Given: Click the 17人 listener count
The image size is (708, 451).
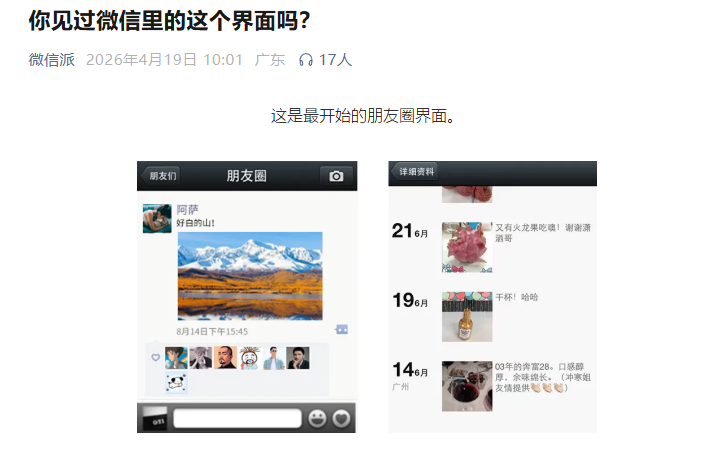Looking at the screenshot, I should [x=335, y=60].
